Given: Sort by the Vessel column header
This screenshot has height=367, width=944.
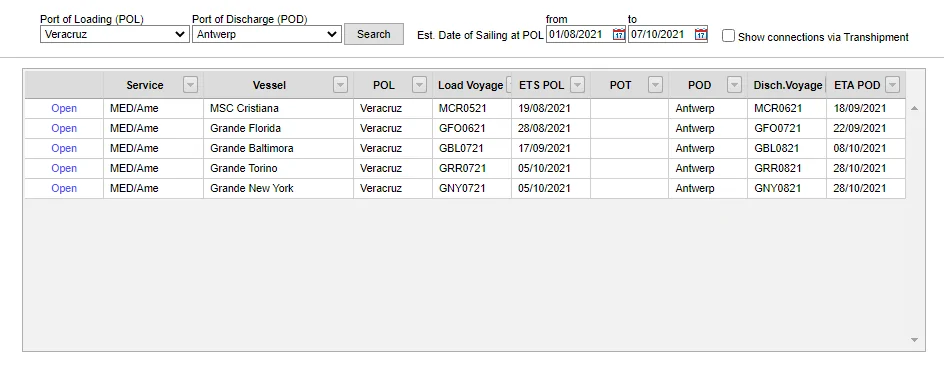Looking at the screenshot, I should [x=270, y=85].
